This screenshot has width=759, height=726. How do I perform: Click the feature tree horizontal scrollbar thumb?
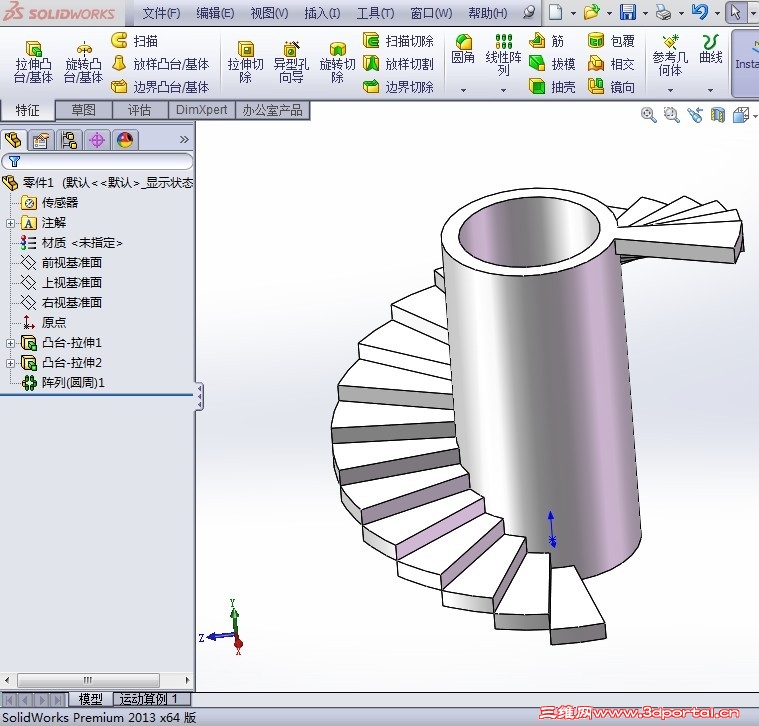pyautogui.click(x=88, y=680)
